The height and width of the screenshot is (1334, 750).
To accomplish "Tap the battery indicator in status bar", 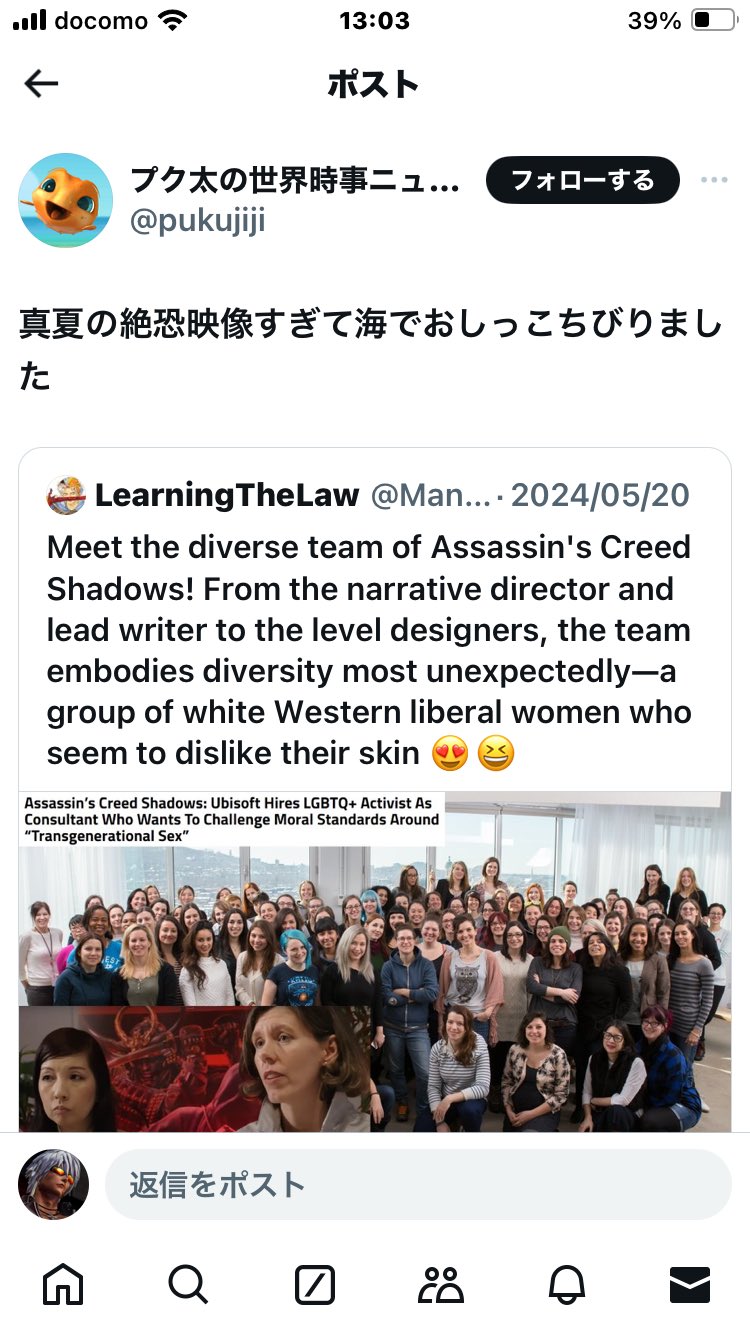I will click(x=714, y=20).
